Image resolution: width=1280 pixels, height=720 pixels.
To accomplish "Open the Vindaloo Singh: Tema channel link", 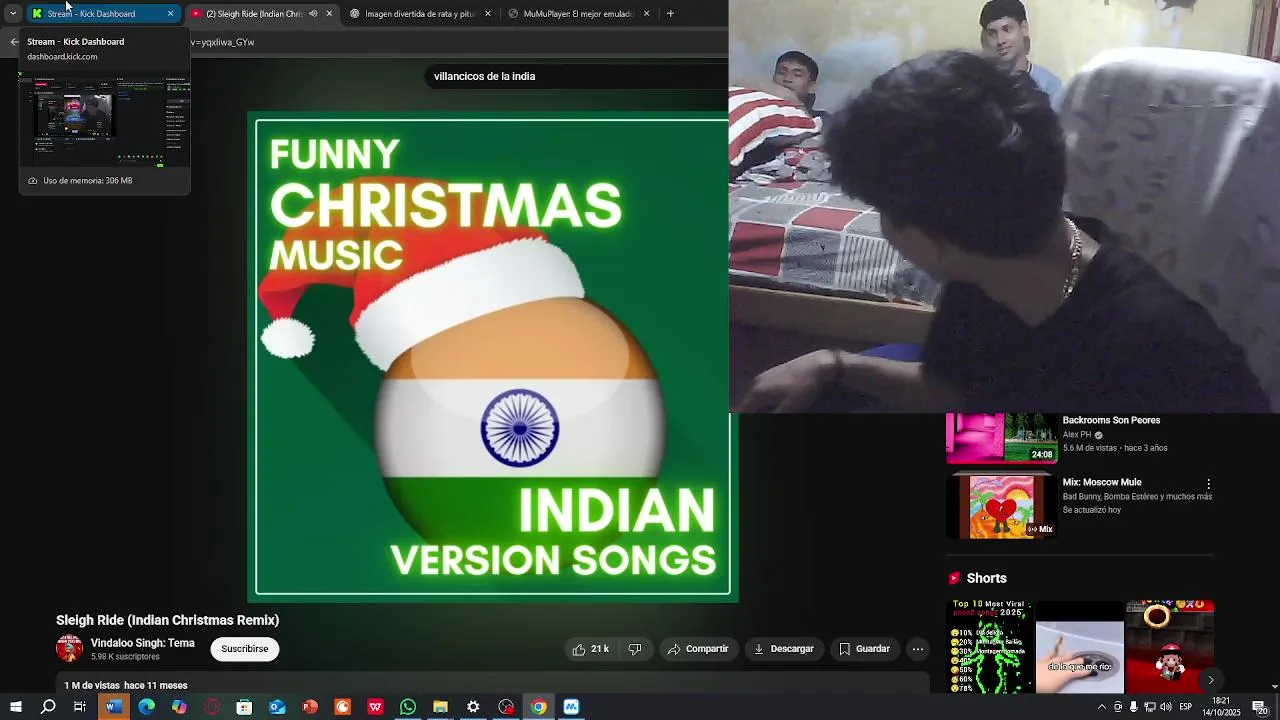I will pos(142,643).
